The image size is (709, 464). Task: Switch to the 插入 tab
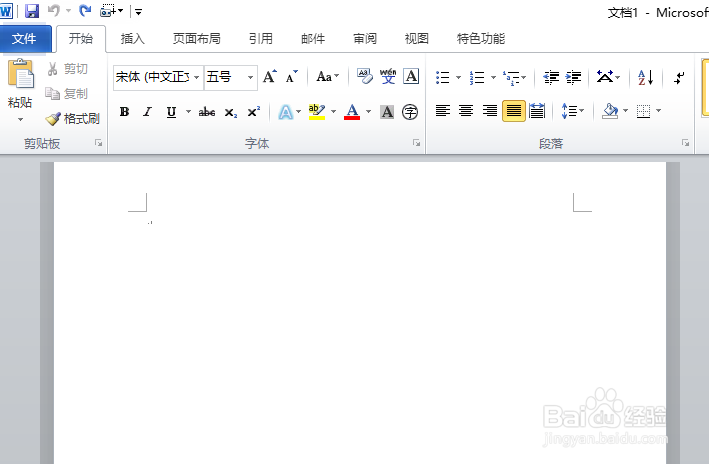tap(132, 39)
